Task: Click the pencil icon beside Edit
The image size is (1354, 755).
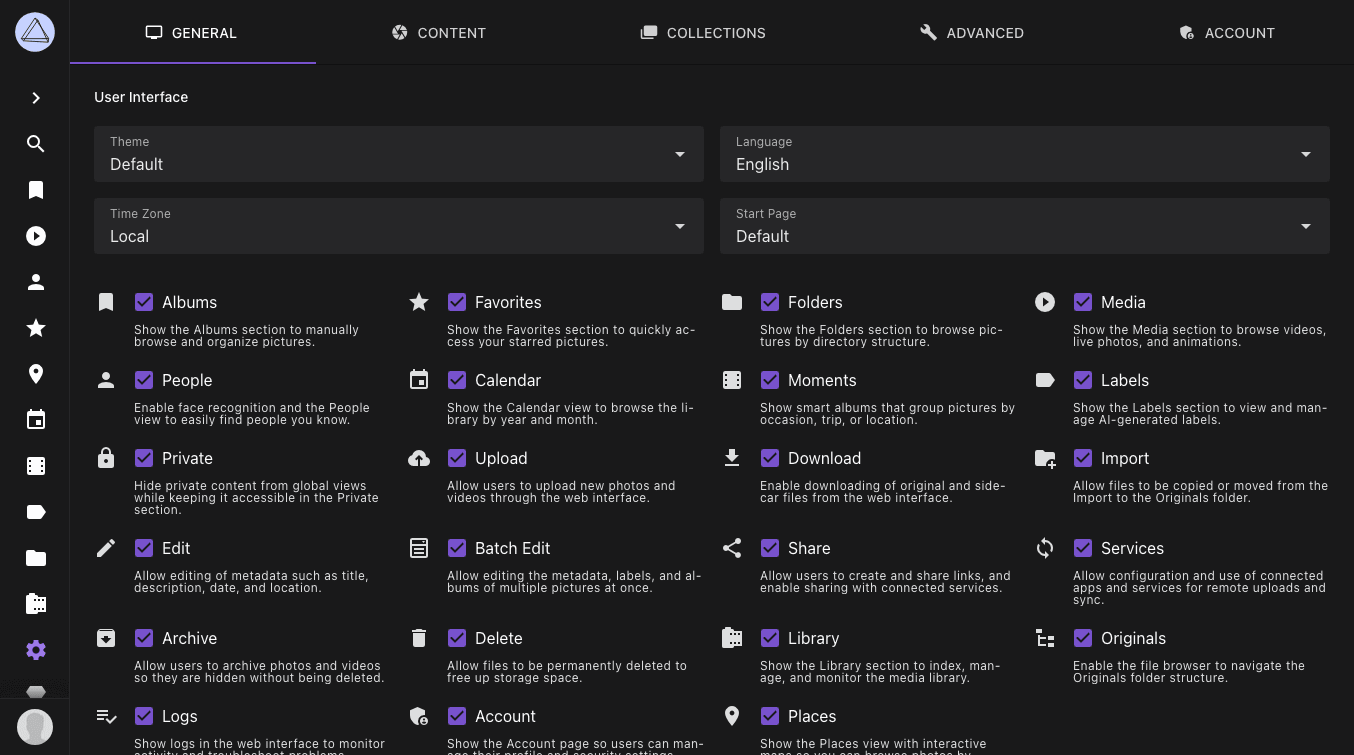Action: [x=106, y=548]
